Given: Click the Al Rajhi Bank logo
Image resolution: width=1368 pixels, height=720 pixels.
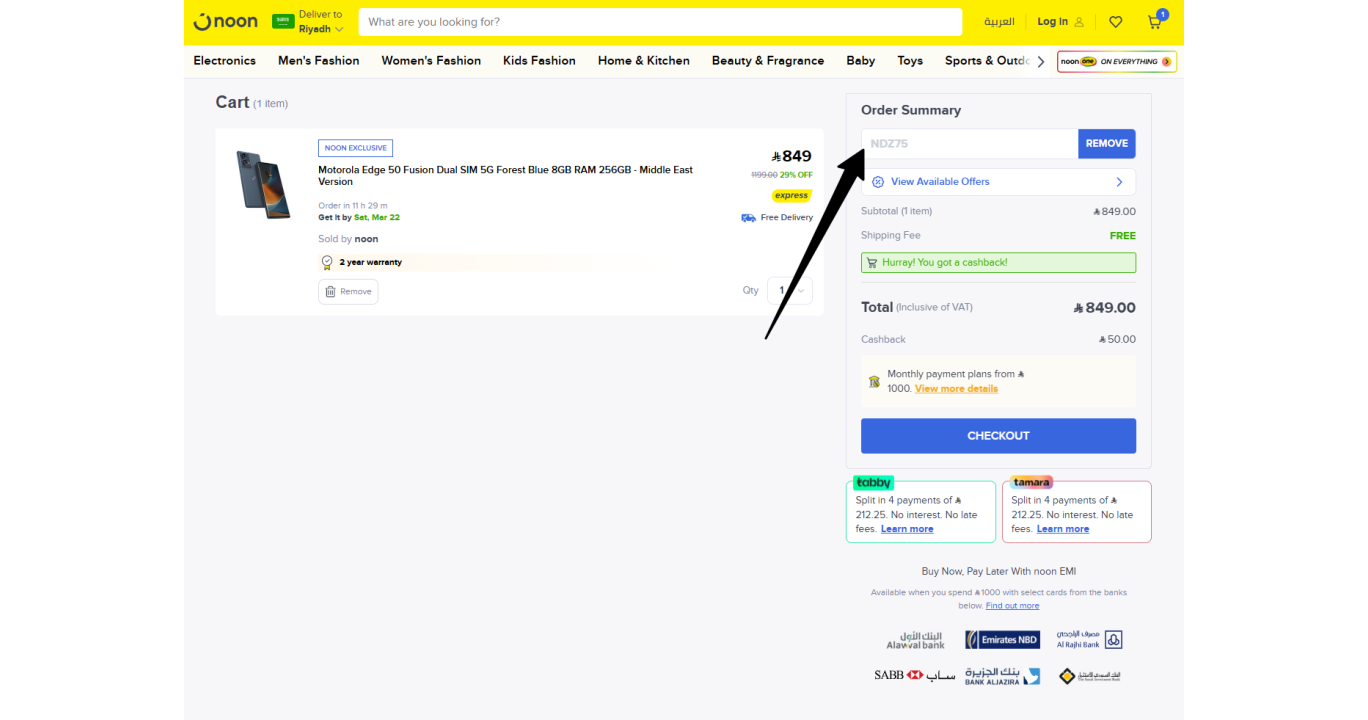Looking at the screenshot, I should coord(1089,640).
